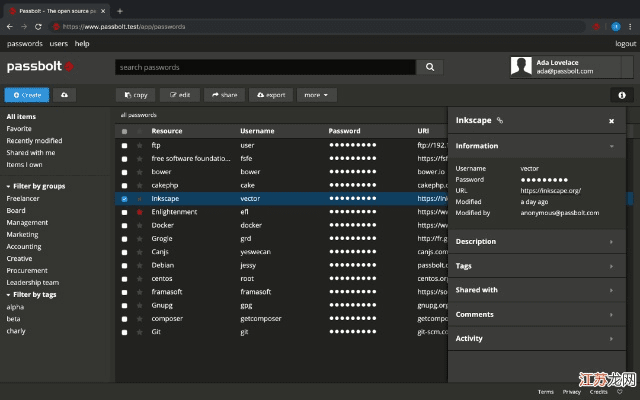Toggle the information sidebar icon
The height and width of the screenshot is (400, 640).
tap(621, 95)
